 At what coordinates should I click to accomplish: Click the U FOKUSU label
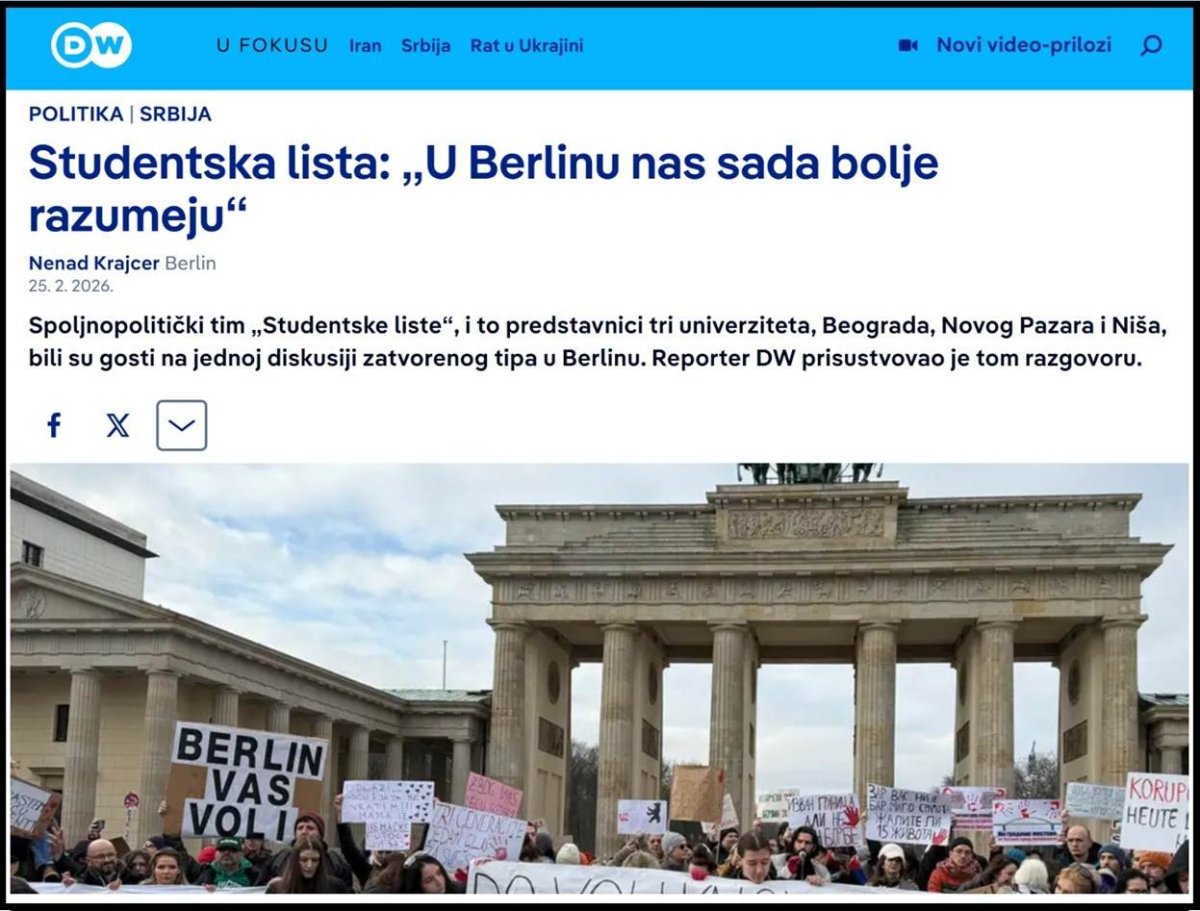point(272,46)
